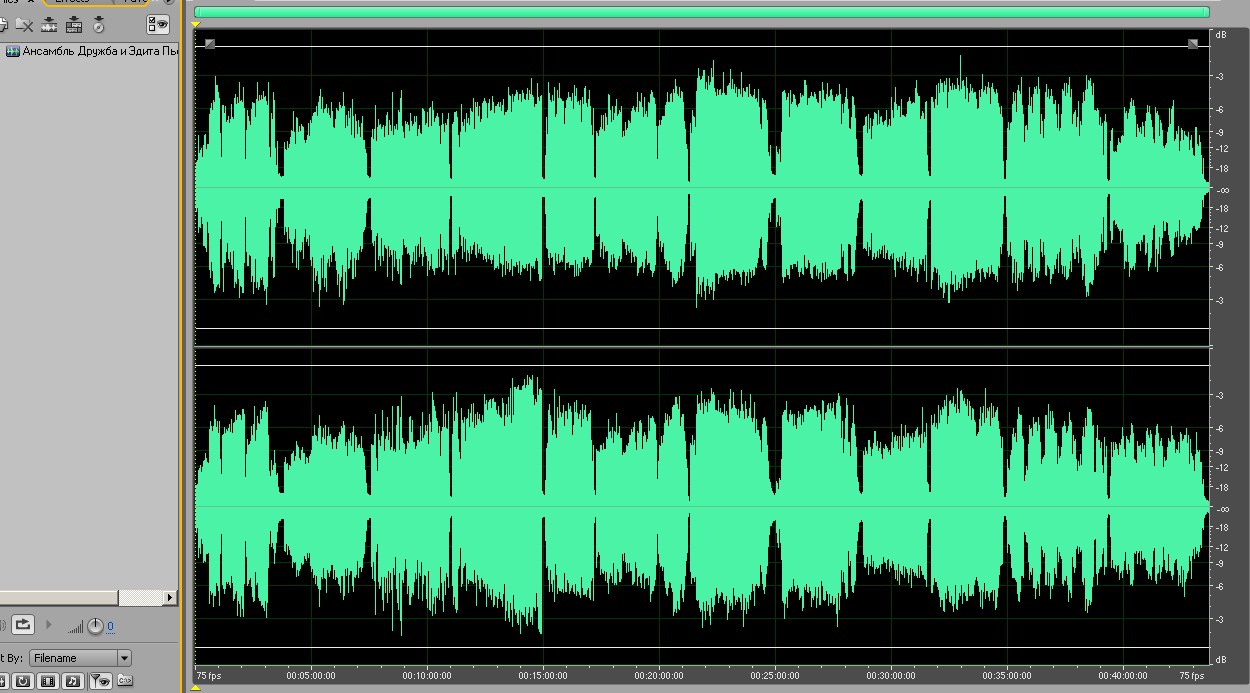Screen dimensions: 1250x693
Task: Toggle the advanced options eye button
Action: point(158,24)
